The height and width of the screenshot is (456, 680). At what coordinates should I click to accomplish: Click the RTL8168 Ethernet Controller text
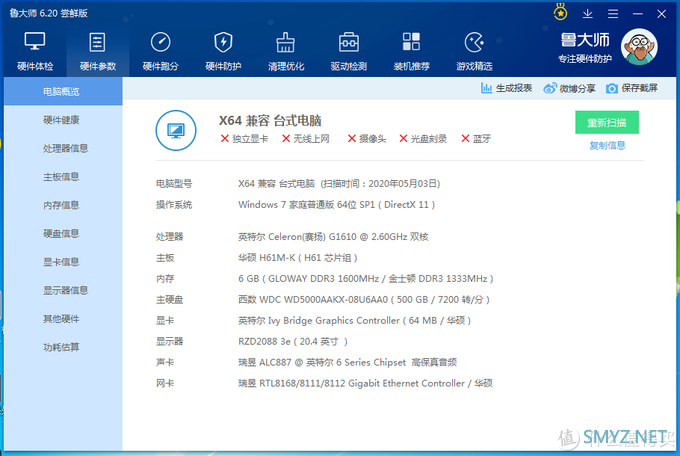[x=365, y=383]
